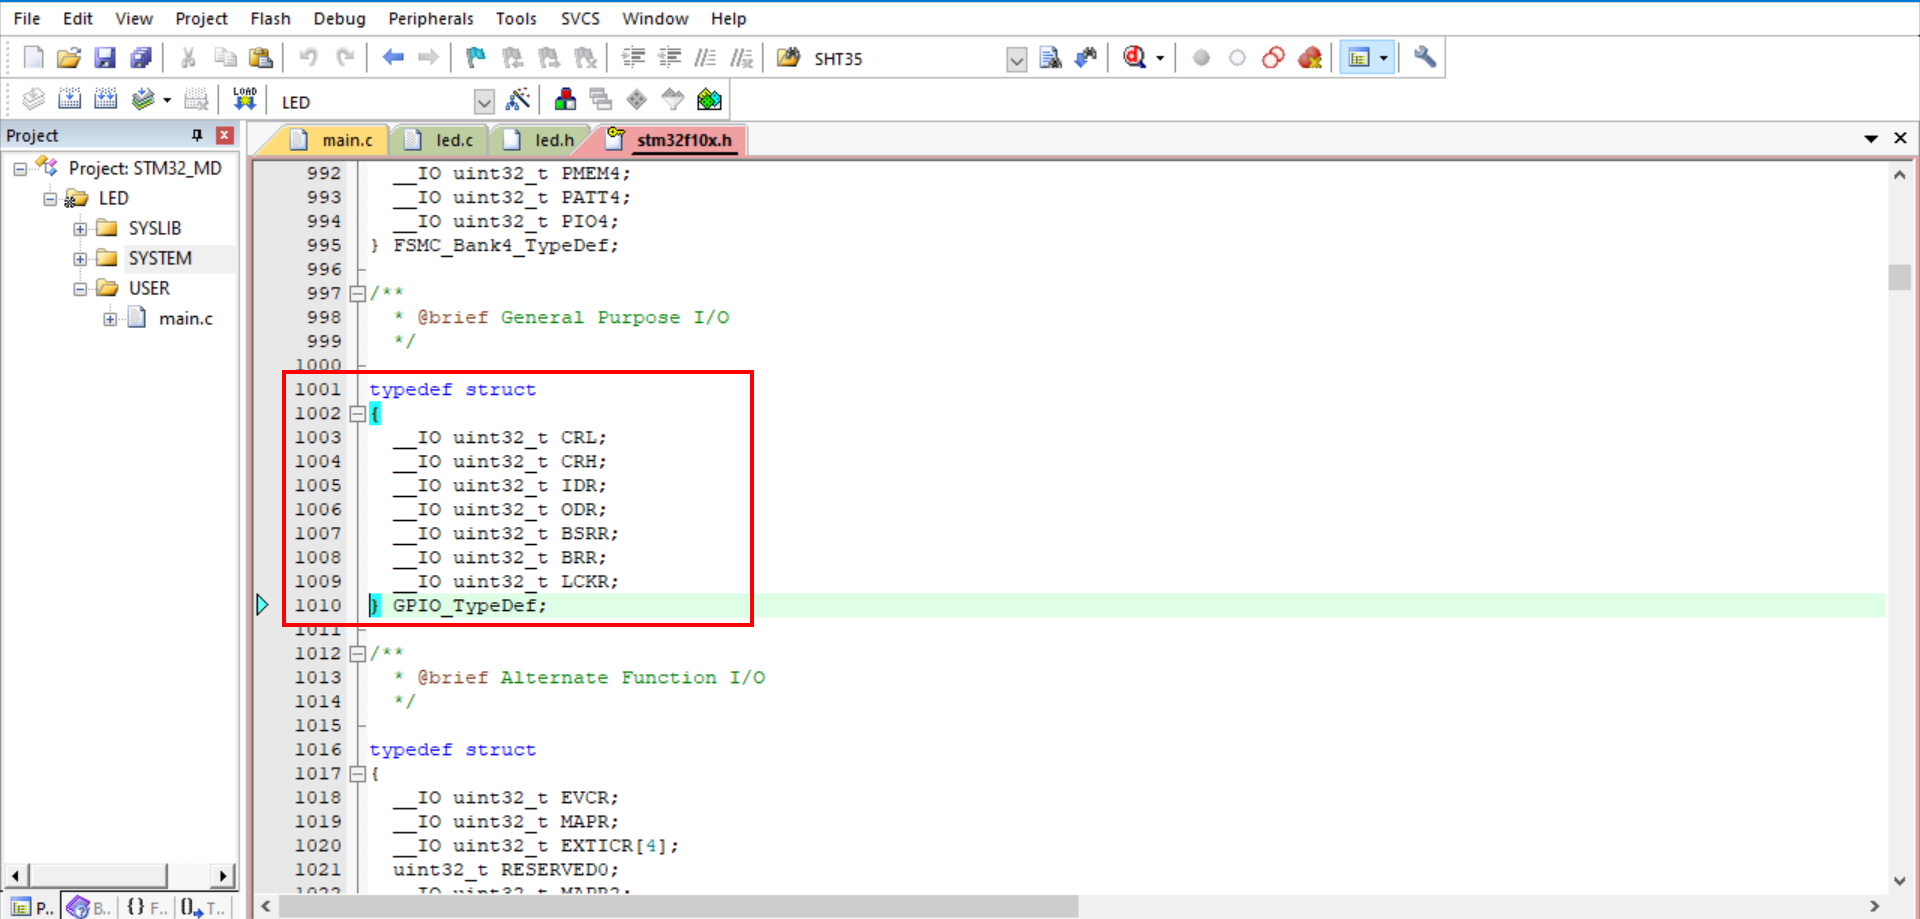Unindent the selected lines
Viewport: 1920px width, 919px height.
tap(669, 58)
